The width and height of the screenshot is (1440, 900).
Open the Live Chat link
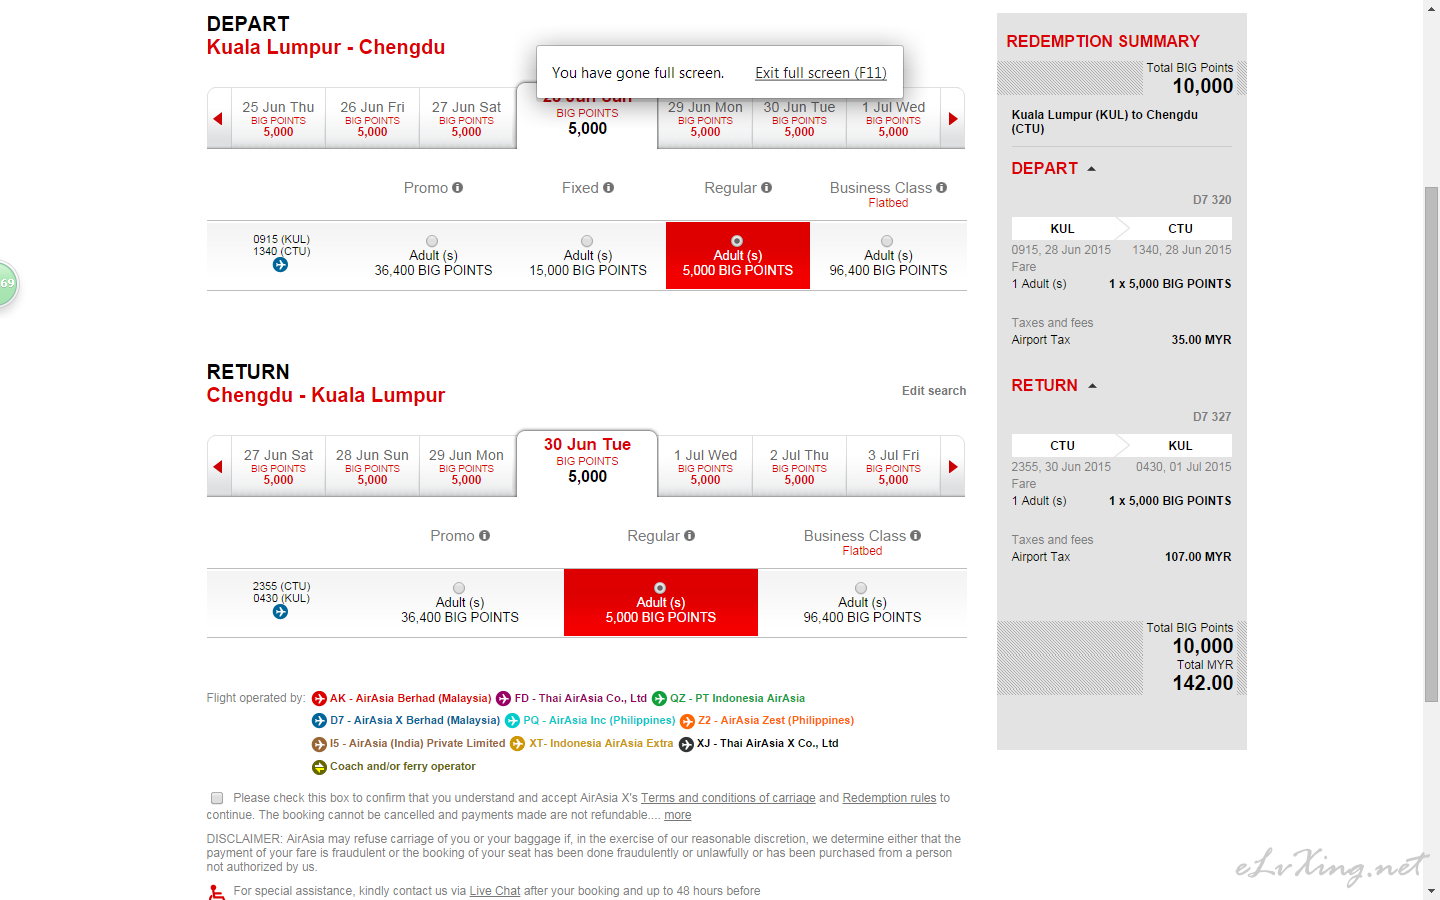pos(495,891)
